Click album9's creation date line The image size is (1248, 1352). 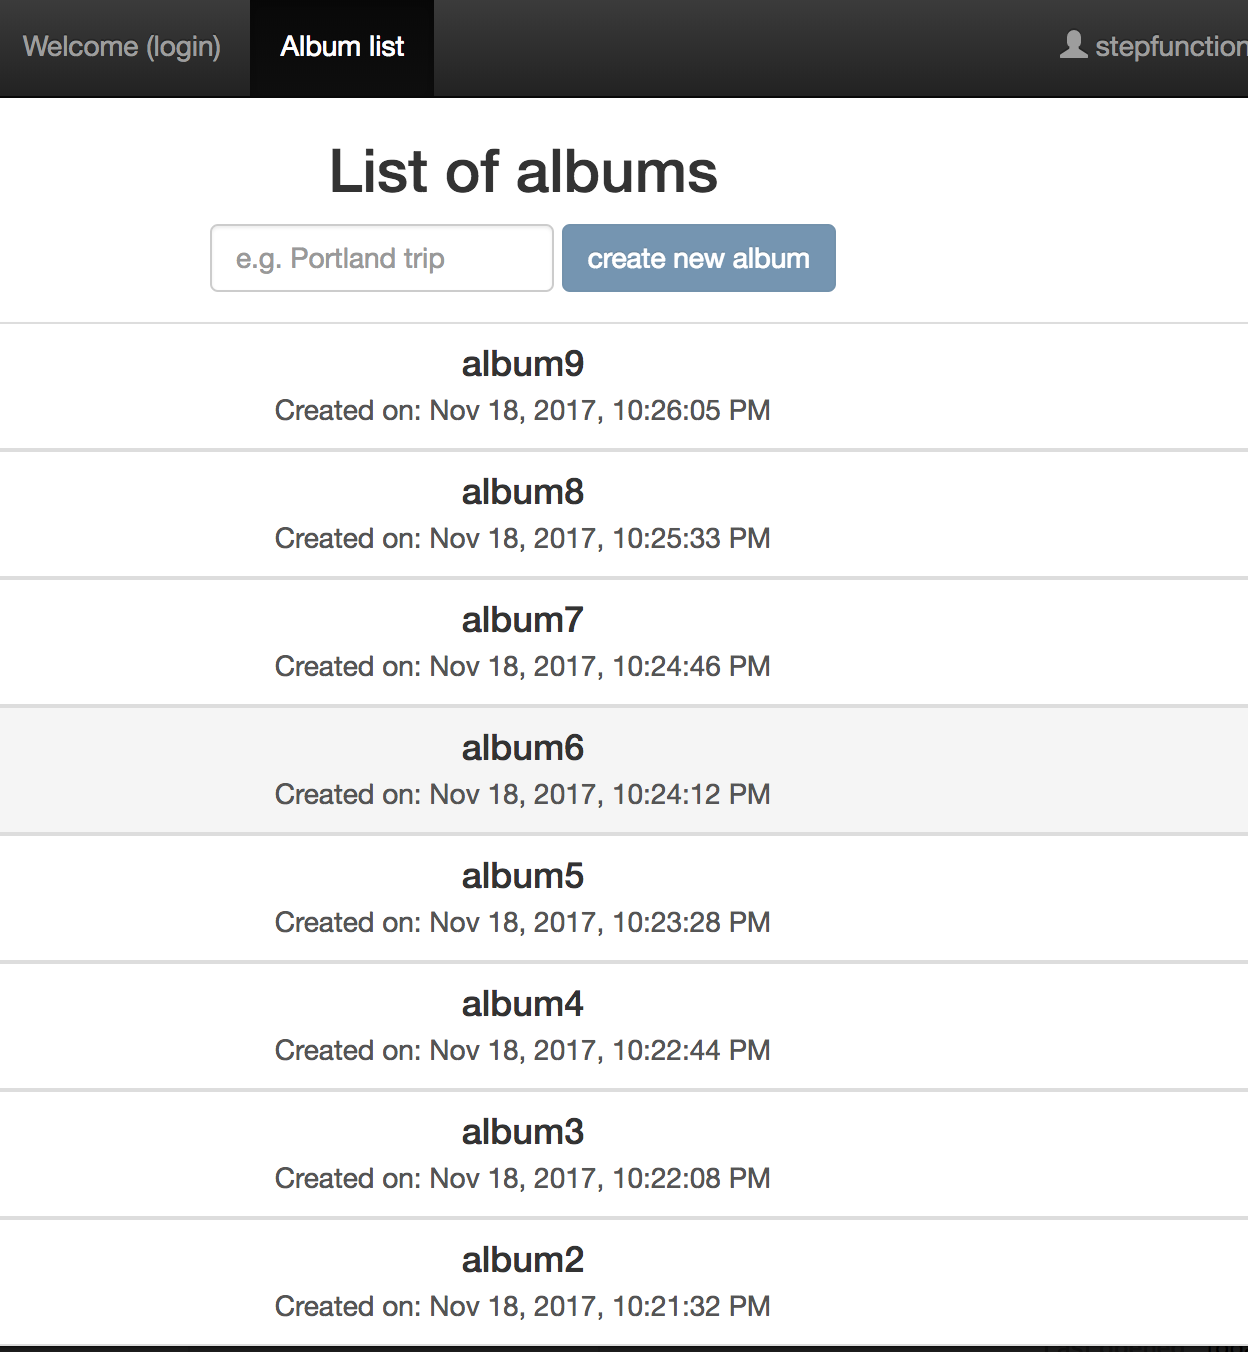pyautogui.click(x=523, y=411)
